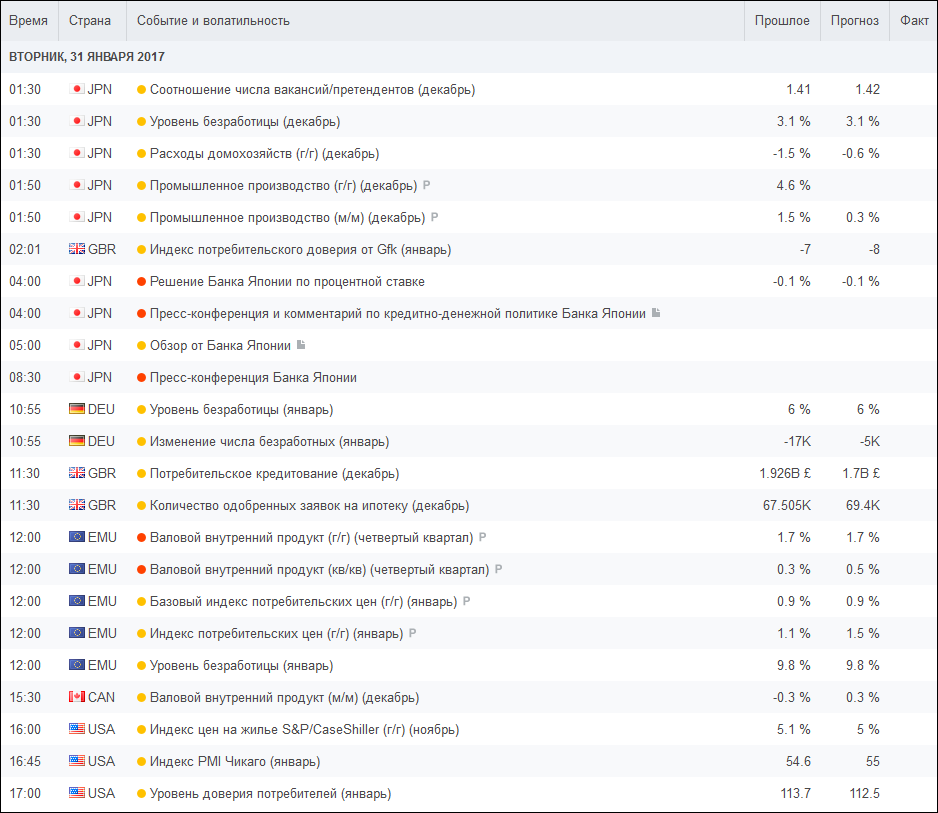The image size is (938, 813).
Task: Click the Страна column header
Action: [x=90, y=21]
